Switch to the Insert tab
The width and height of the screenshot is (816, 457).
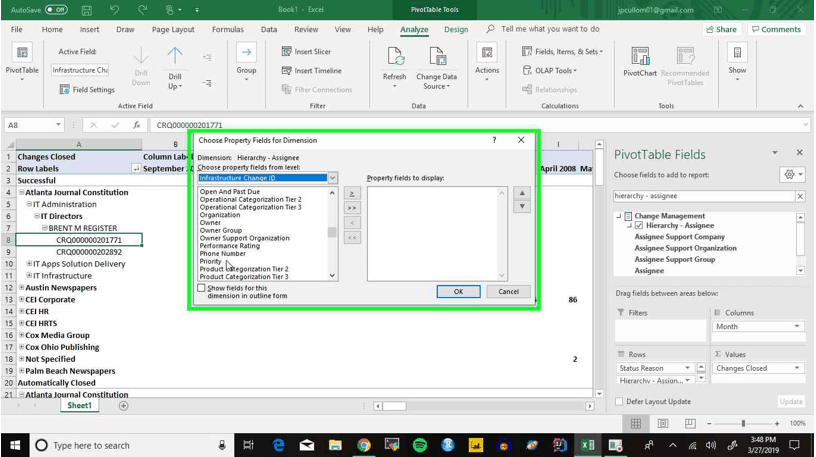click(x=90, y=30)
